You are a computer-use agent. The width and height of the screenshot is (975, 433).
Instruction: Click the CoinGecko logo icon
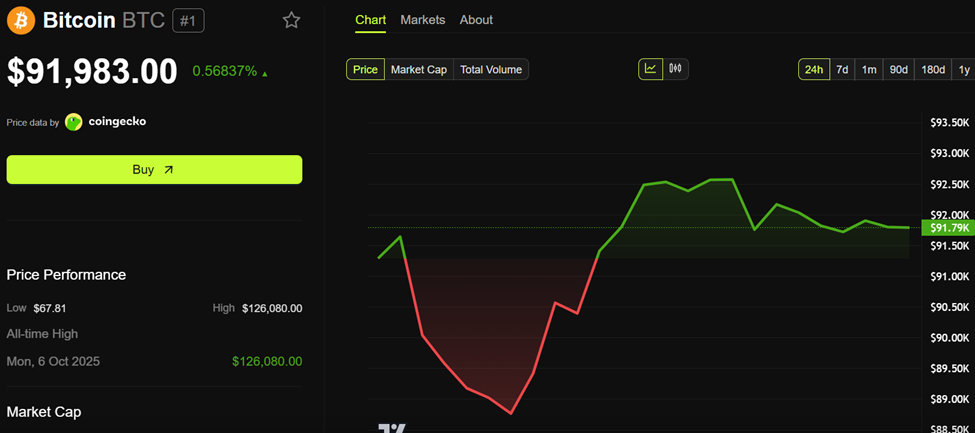point(74,122)
